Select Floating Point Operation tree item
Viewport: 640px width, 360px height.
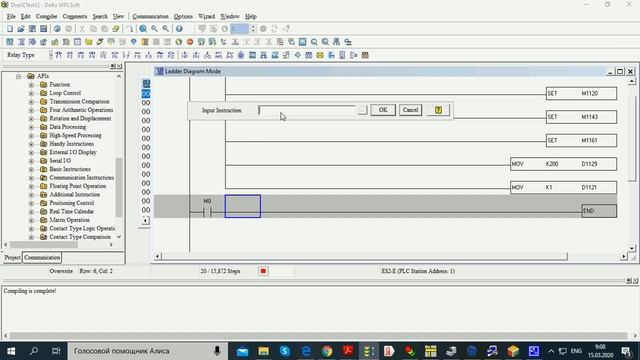(x=78, y=186)
